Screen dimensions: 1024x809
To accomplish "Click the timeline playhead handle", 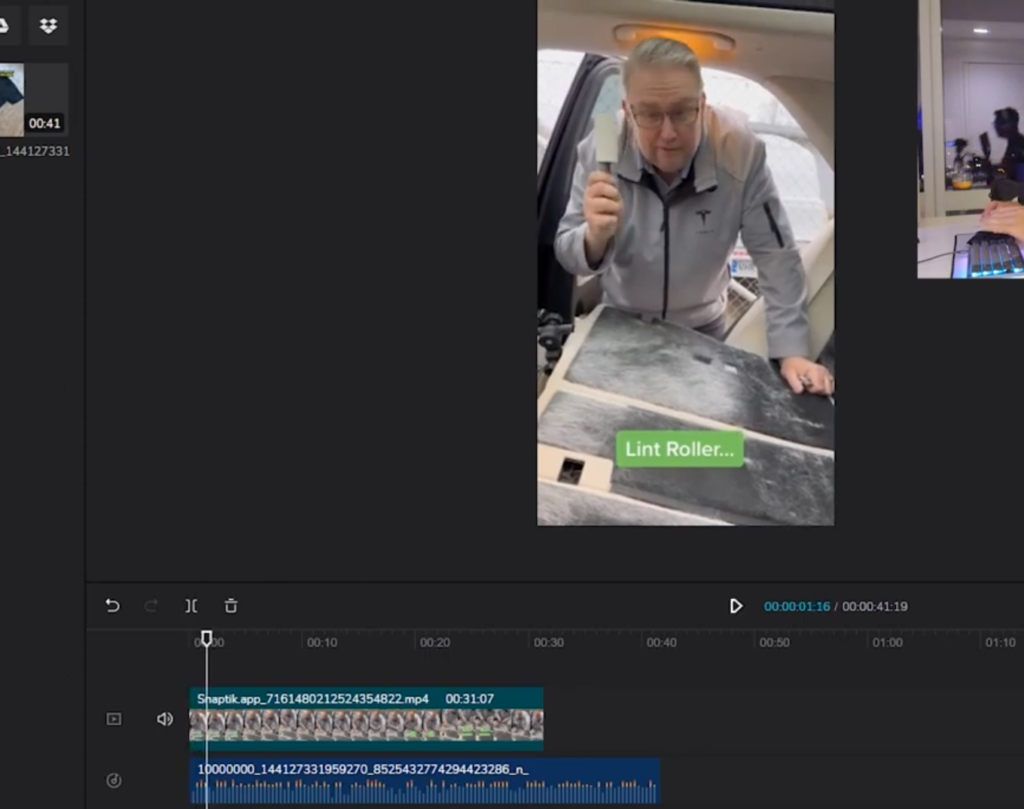I will click(207, 638).
